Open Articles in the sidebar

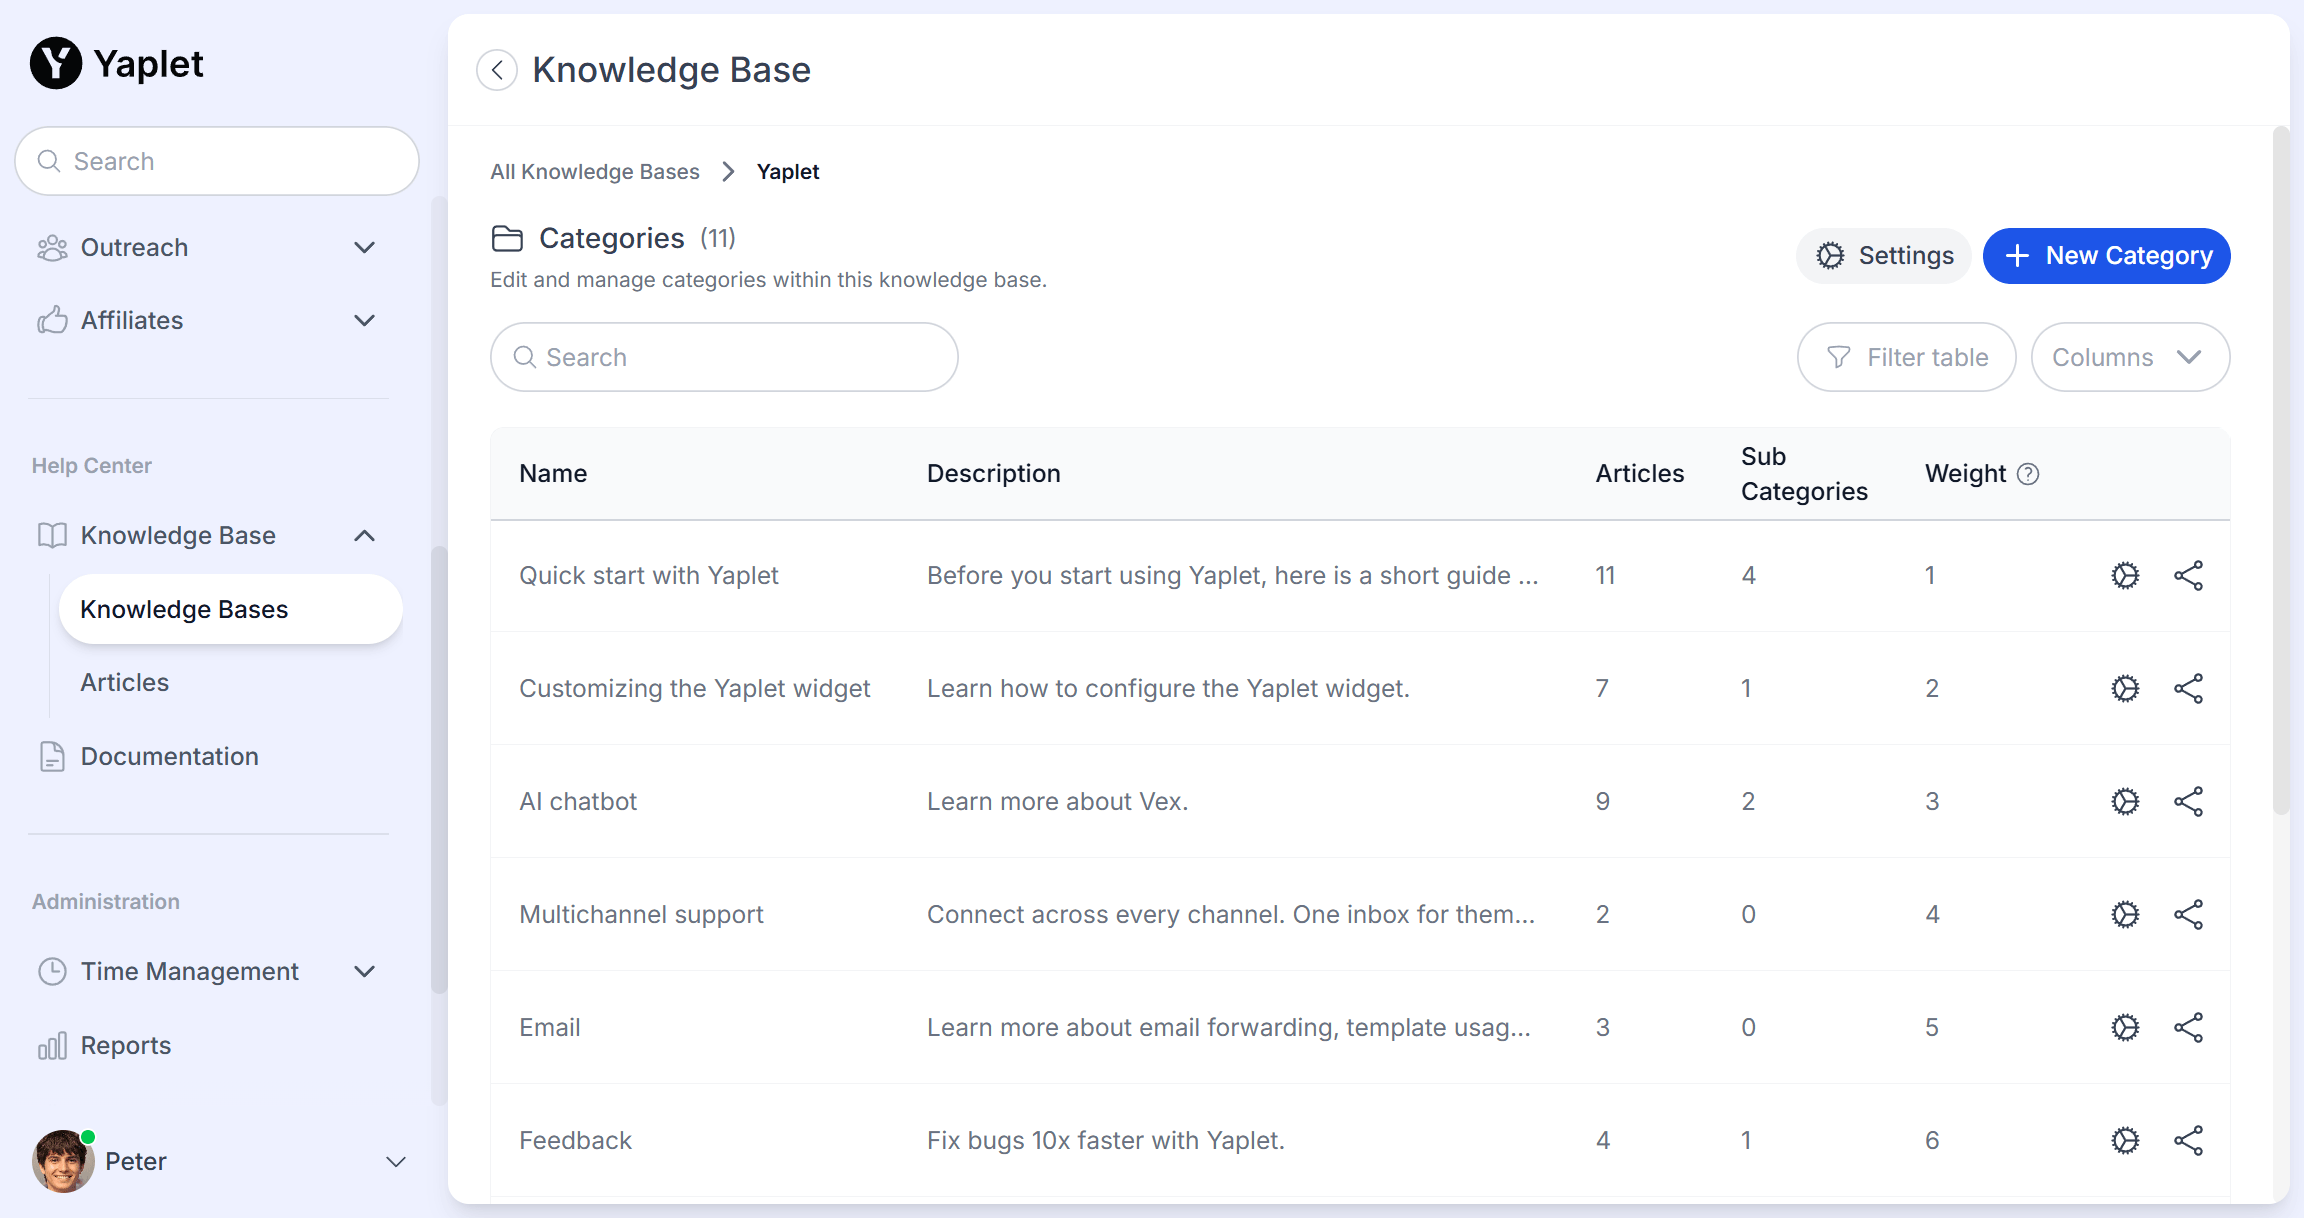tap(125, 682)
